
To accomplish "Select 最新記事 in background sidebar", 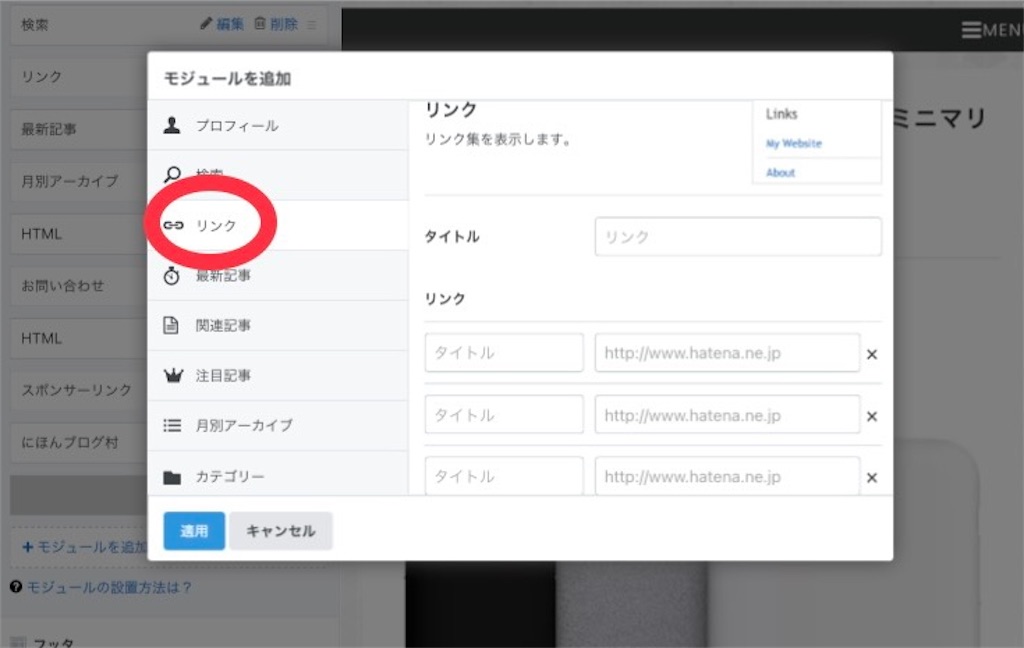I will (x=78, y=129).
